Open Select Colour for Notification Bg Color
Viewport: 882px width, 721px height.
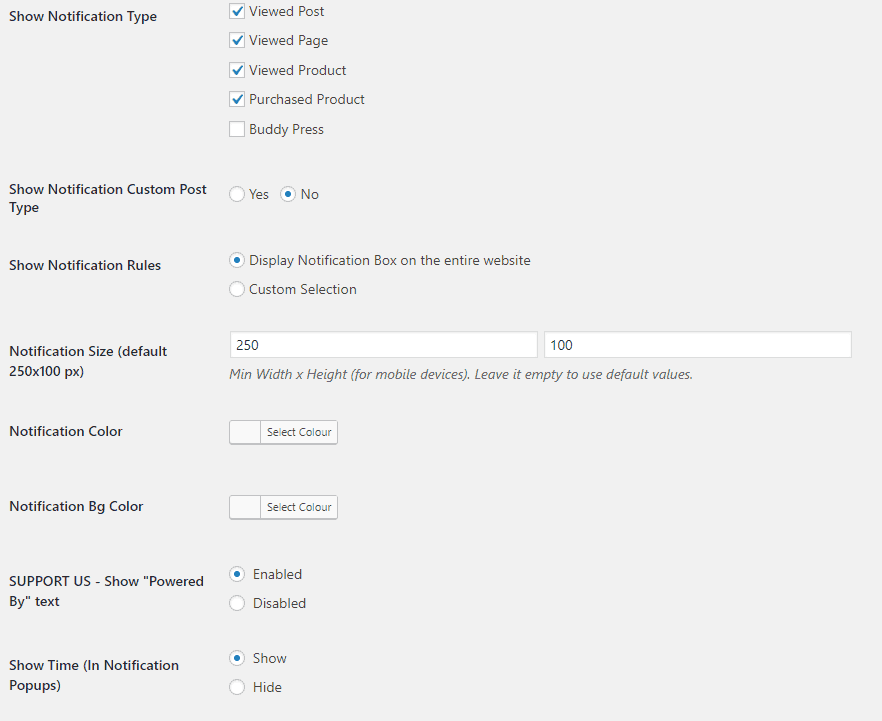click(x=298, y=507)
